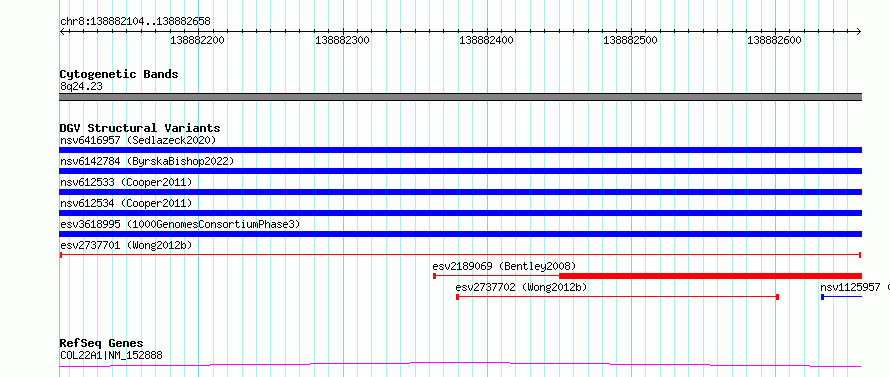Click ruler position 138882400

pos(486,40)
